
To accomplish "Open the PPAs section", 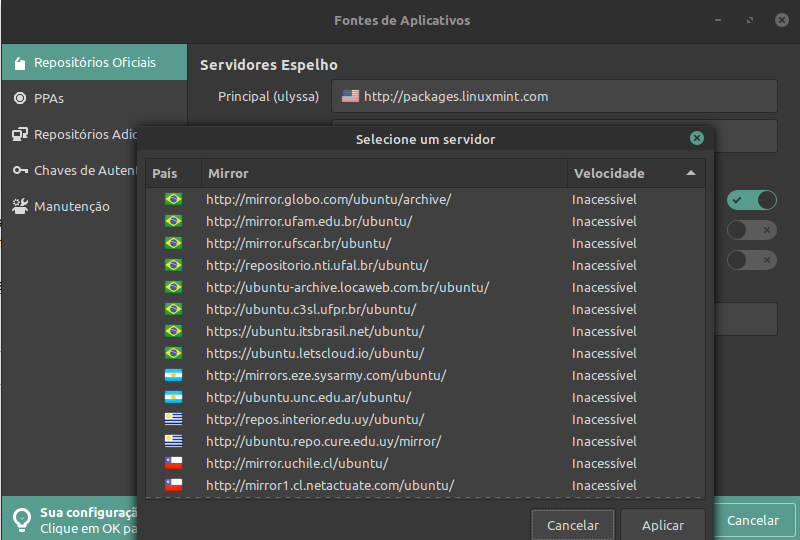I will (x=94, y=98).
